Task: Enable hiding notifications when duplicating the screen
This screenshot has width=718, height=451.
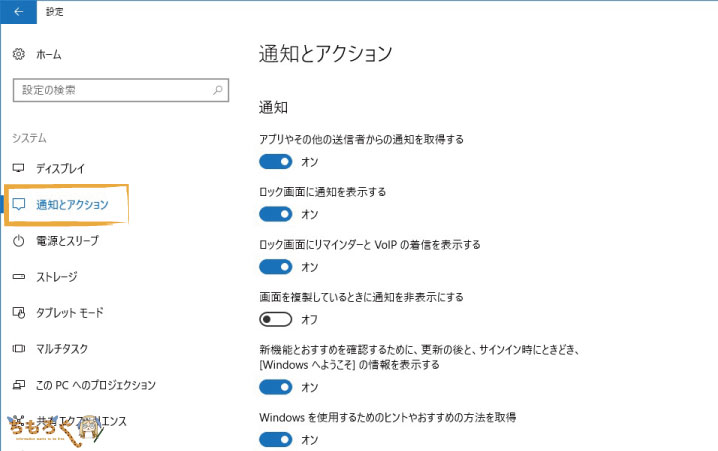Action: coord(276,319)
